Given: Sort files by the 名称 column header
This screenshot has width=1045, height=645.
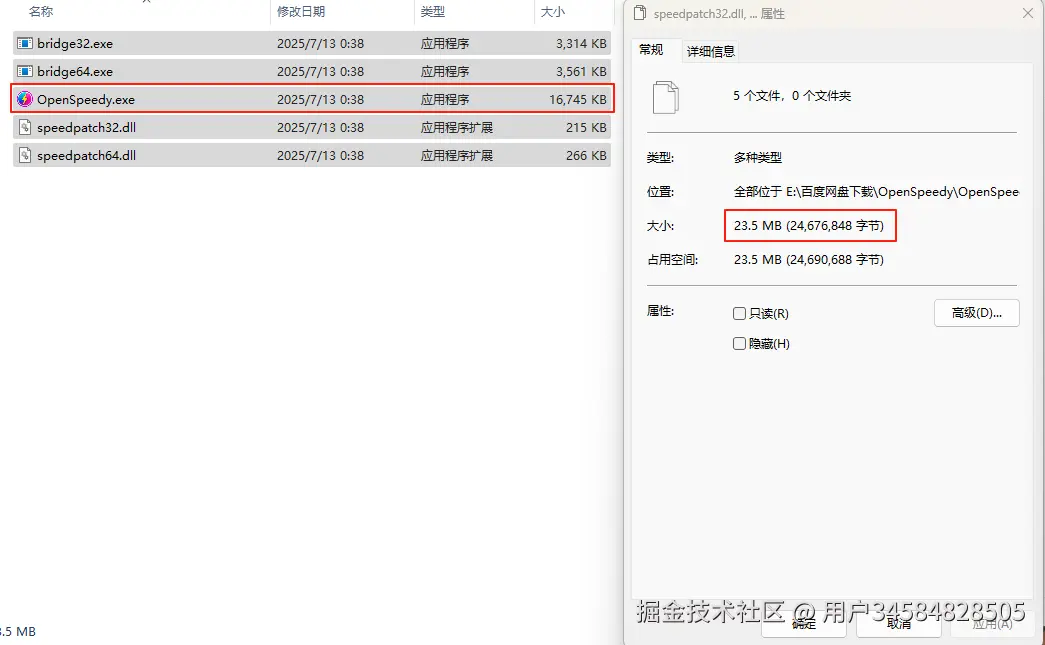Looking at the screenshot, I should [41, 11].
